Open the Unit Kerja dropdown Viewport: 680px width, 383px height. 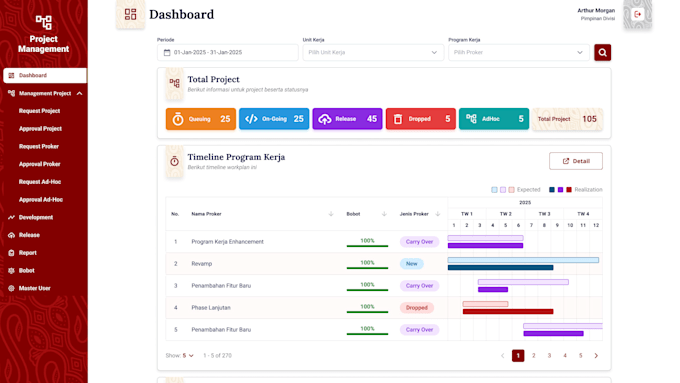pyautogui.click(x=373, y=52)
